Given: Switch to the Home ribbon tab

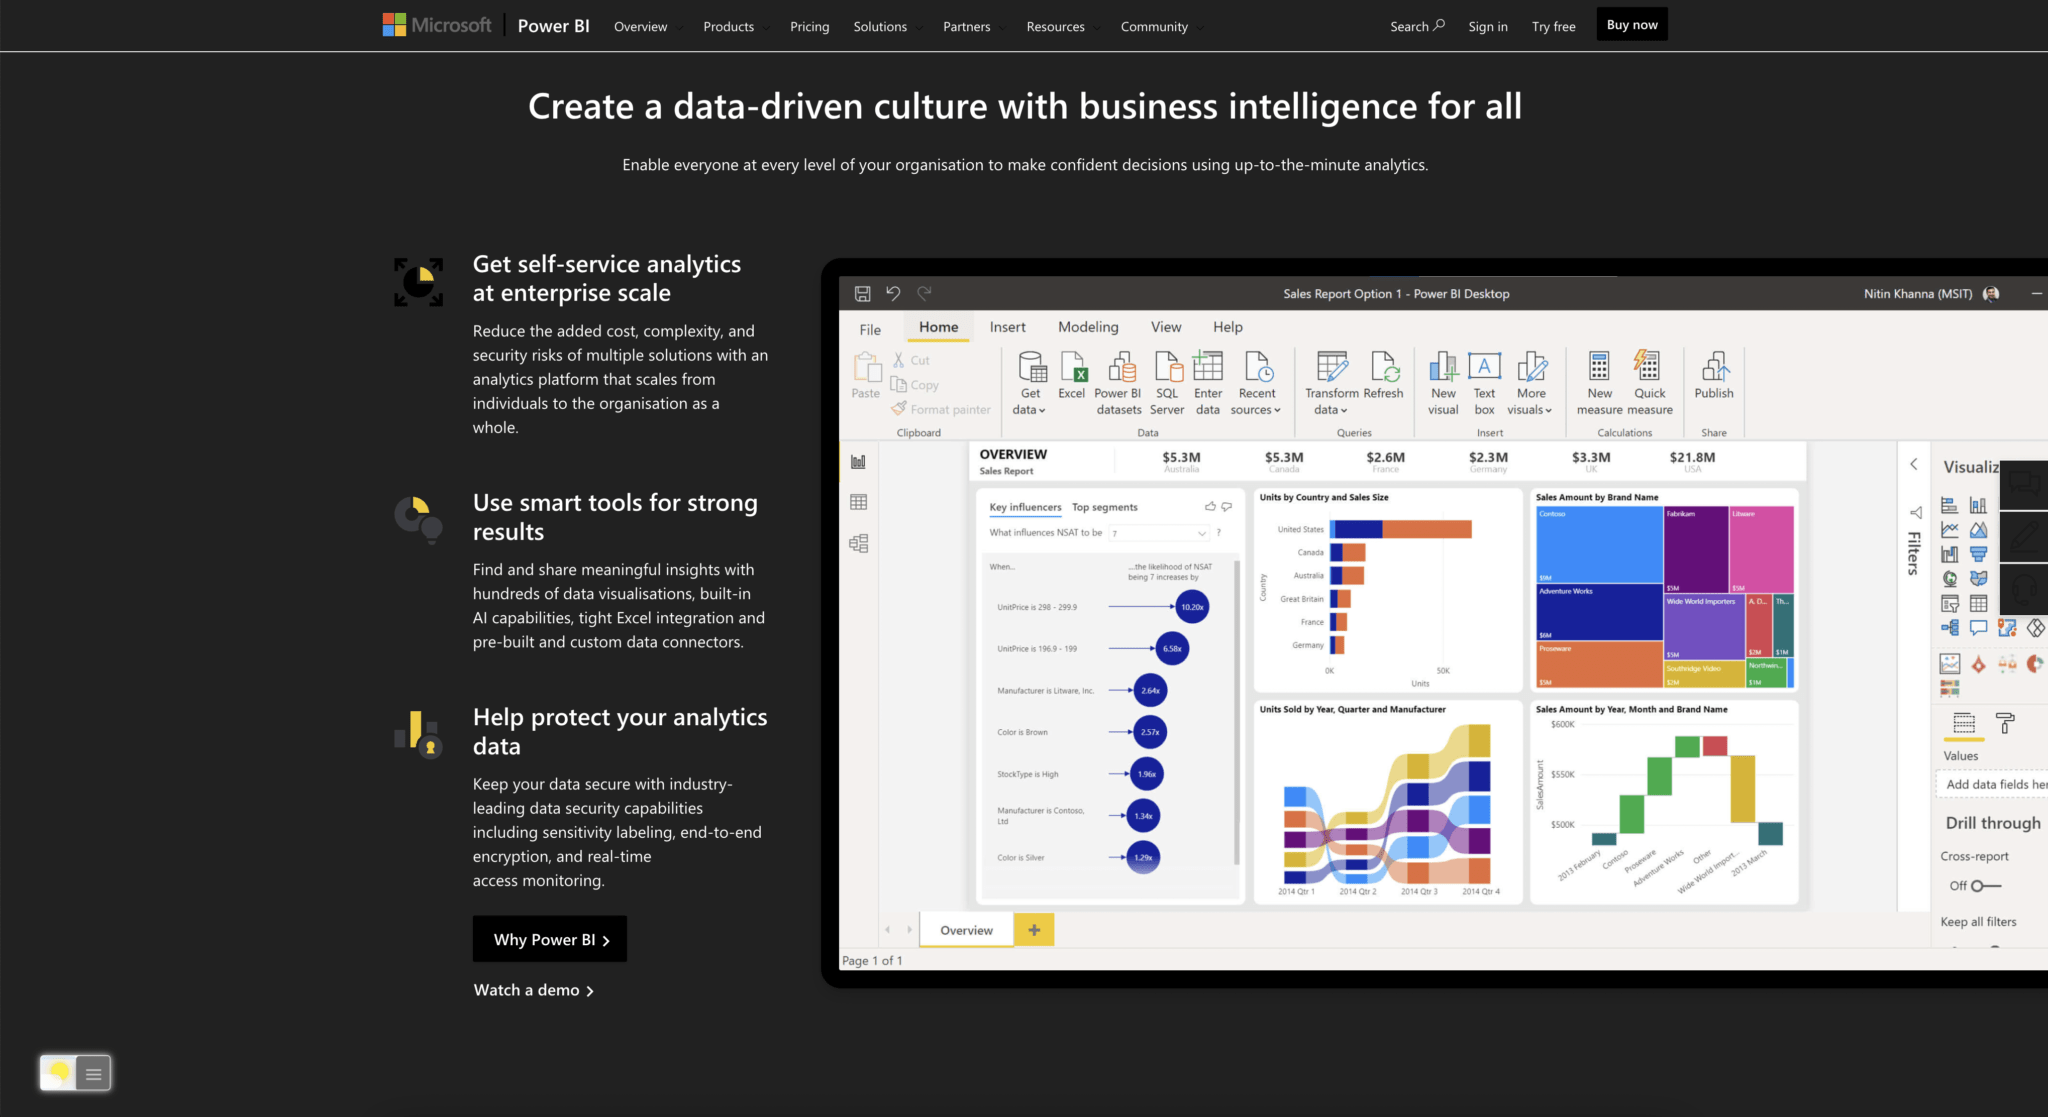Looking at the screenshot, I should coord(938,327).
